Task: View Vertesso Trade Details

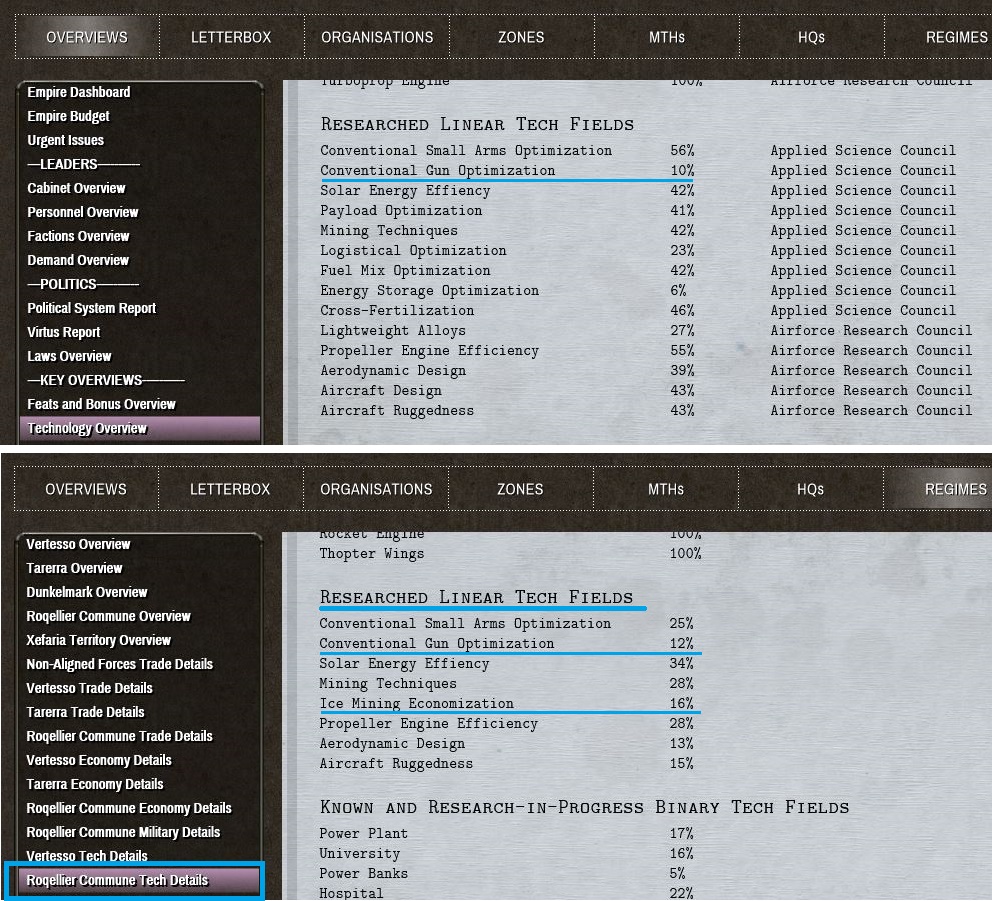Action: click(89, 689)
